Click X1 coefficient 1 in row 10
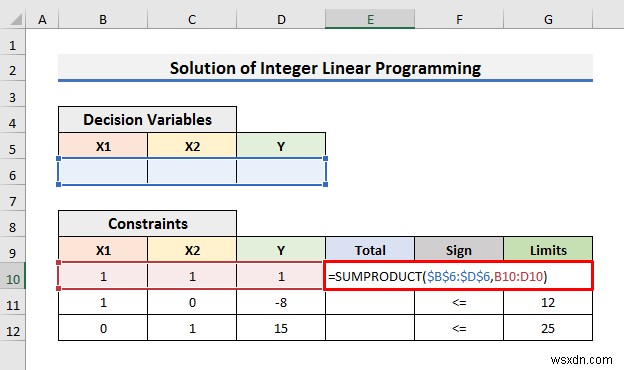624x370 pixels. point(103,276)
